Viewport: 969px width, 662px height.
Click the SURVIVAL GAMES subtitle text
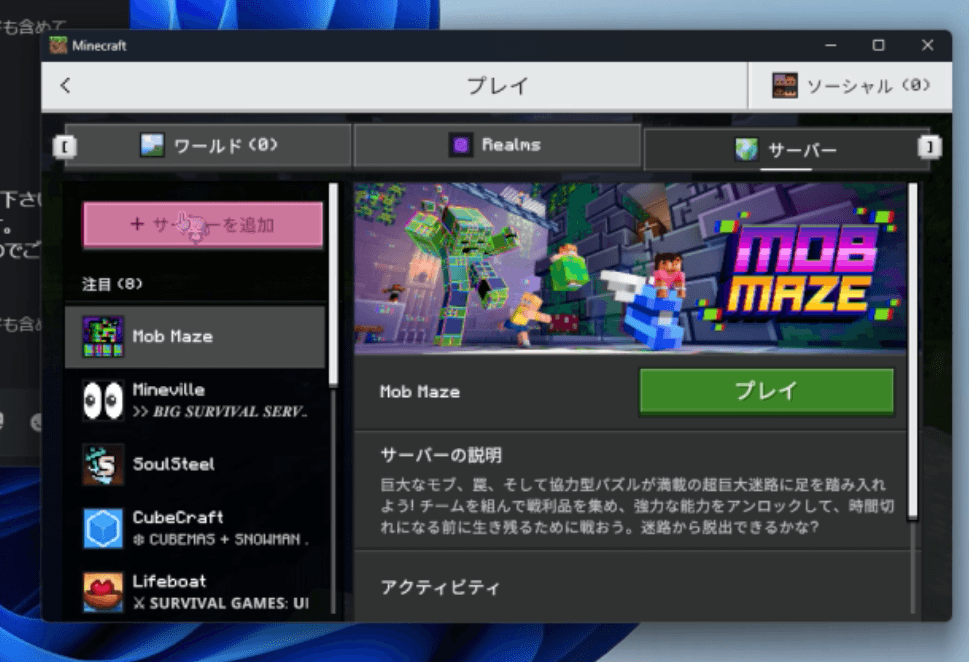click(x=221, y=603)
